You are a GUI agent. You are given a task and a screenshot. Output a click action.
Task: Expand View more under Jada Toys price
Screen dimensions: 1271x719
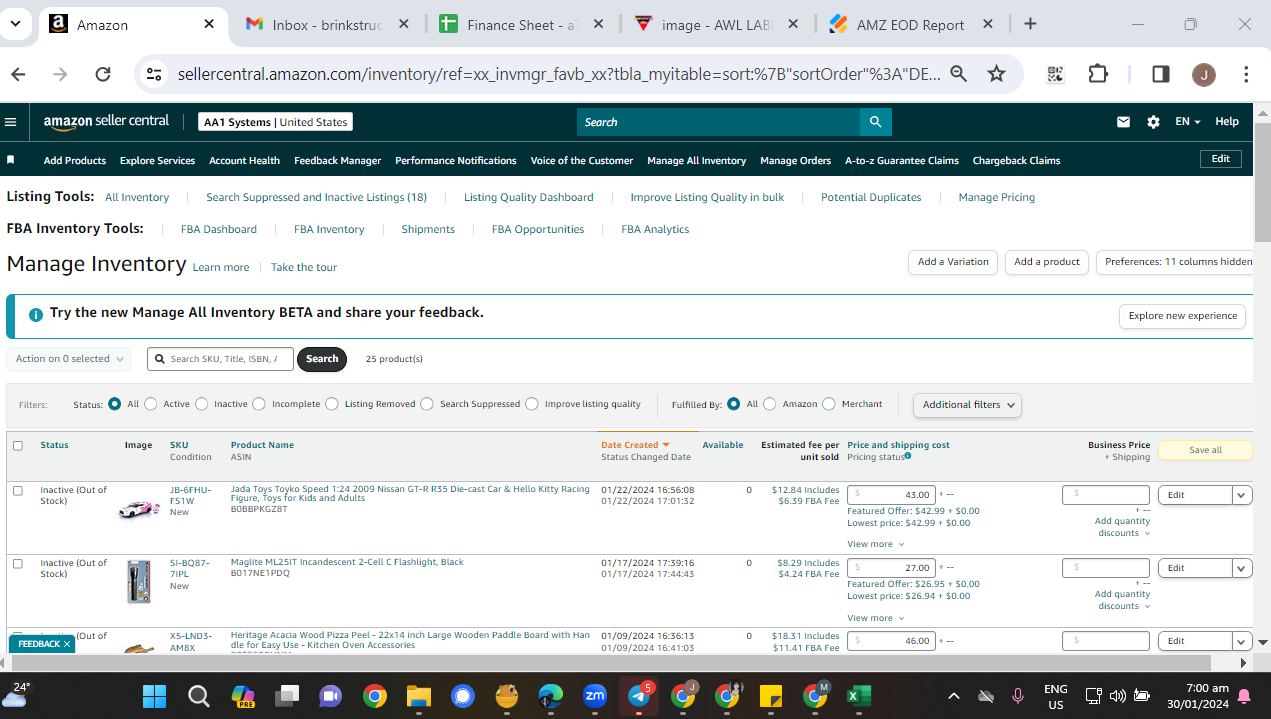tap(875, 544)
